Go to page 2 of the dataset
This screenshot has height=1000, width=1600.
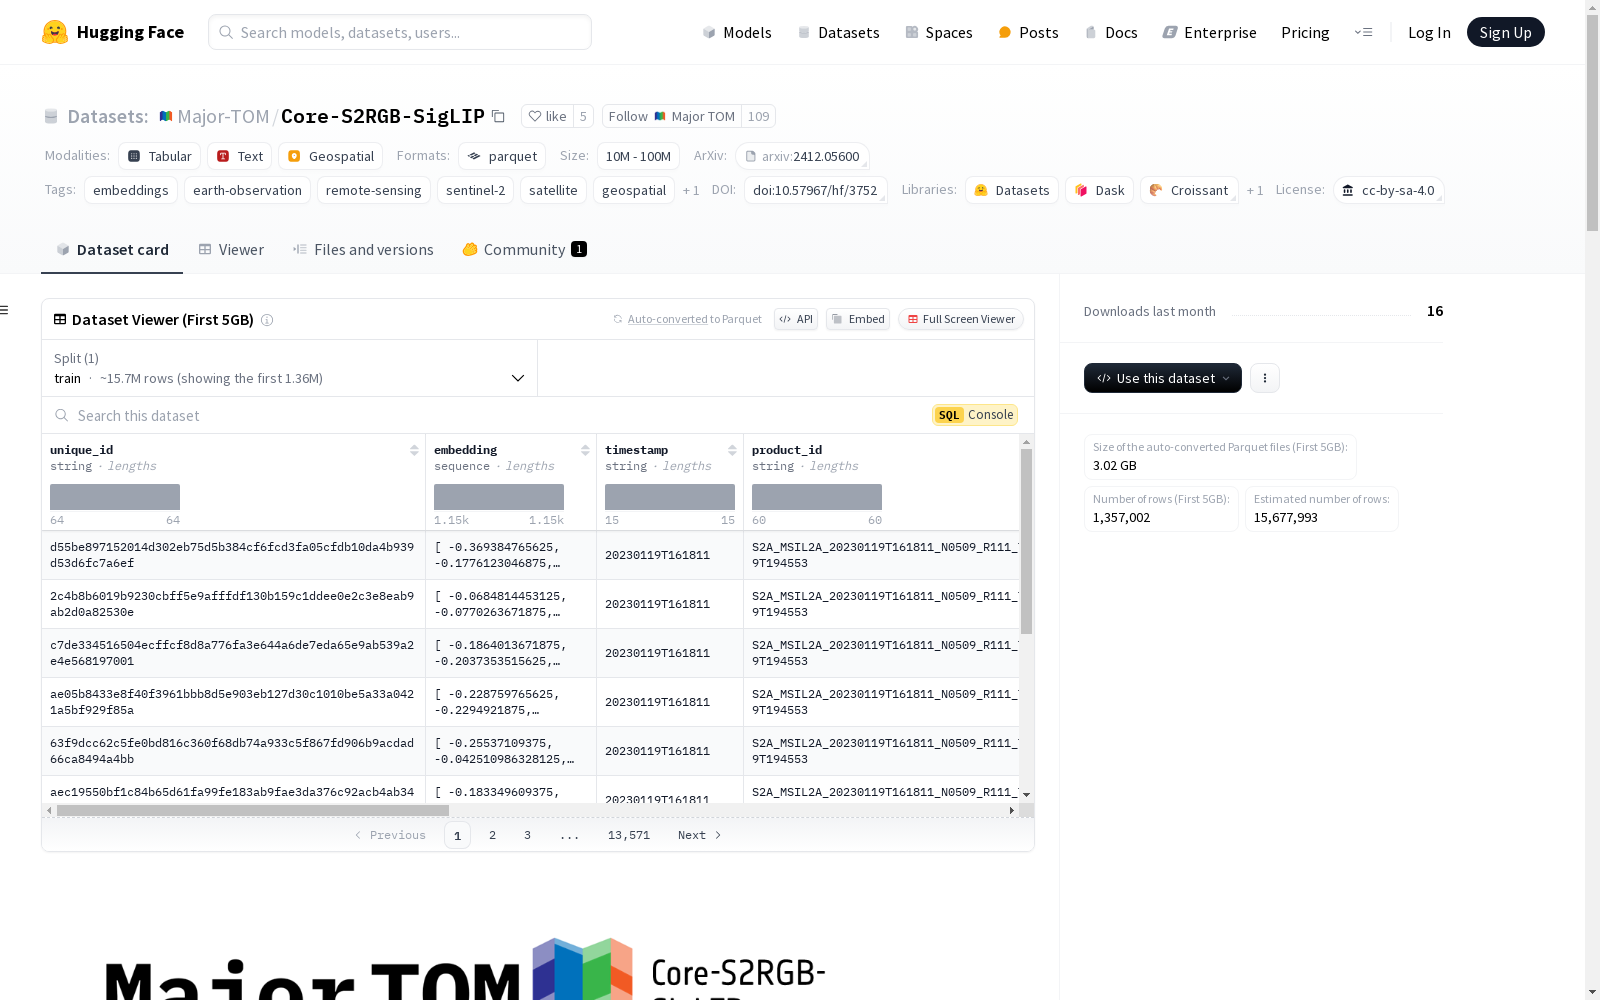click(x=492, y=835)
